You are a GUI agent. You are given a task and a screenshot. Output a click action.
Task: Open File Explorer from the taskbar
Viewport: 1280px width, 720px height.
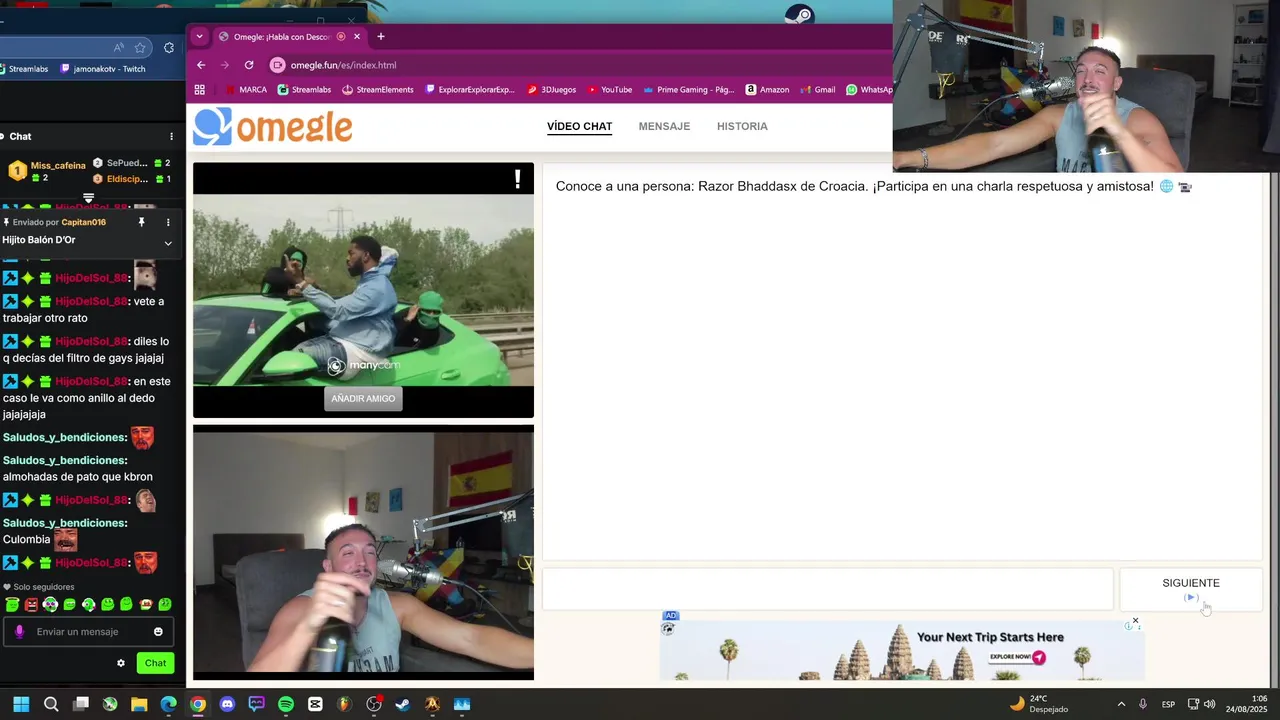point(139,704)
